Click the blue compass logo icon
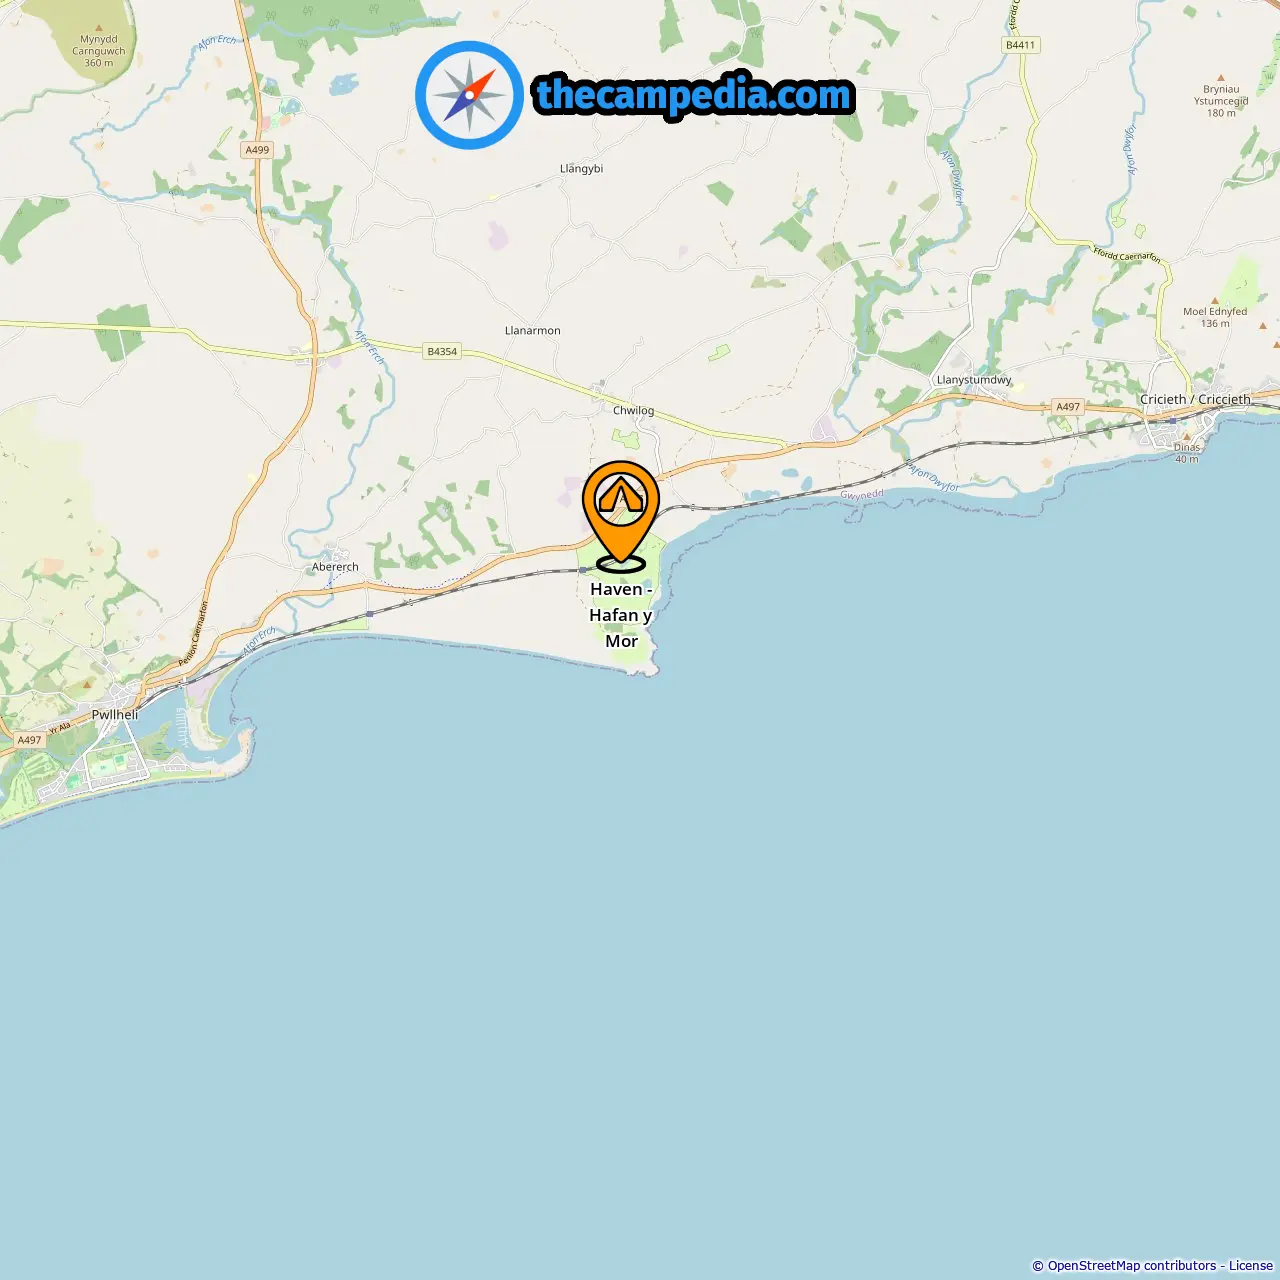This screenshot has height=1280, width=1280. tap(469, 95)
